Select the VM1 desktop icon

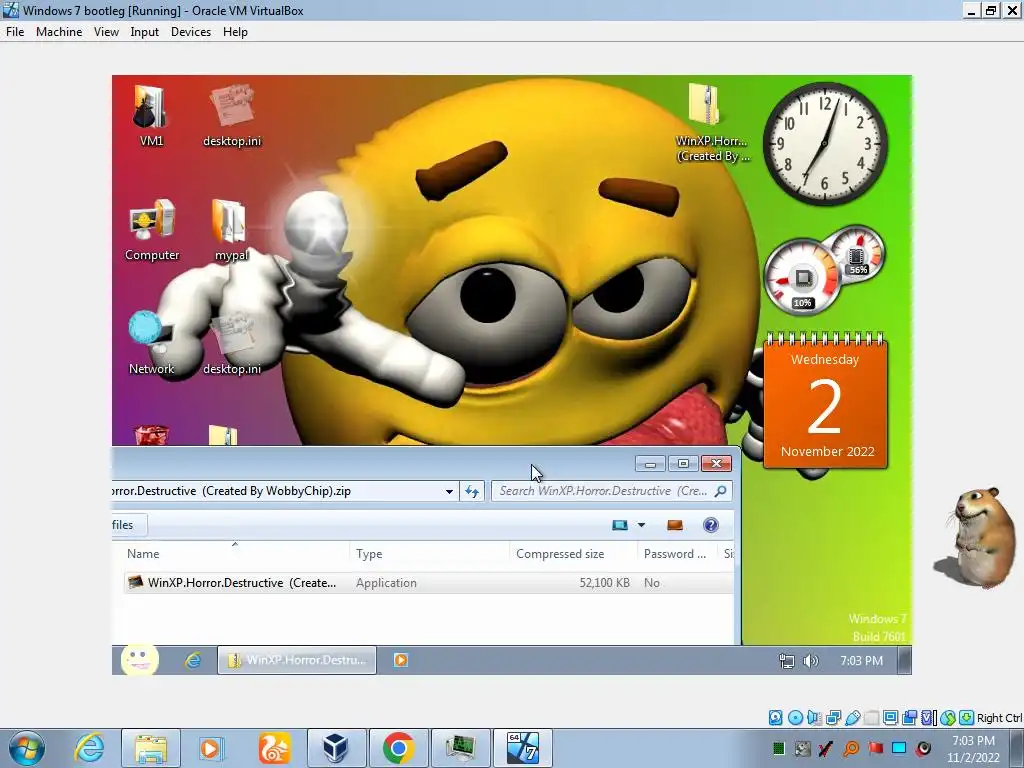click(151, 116)
